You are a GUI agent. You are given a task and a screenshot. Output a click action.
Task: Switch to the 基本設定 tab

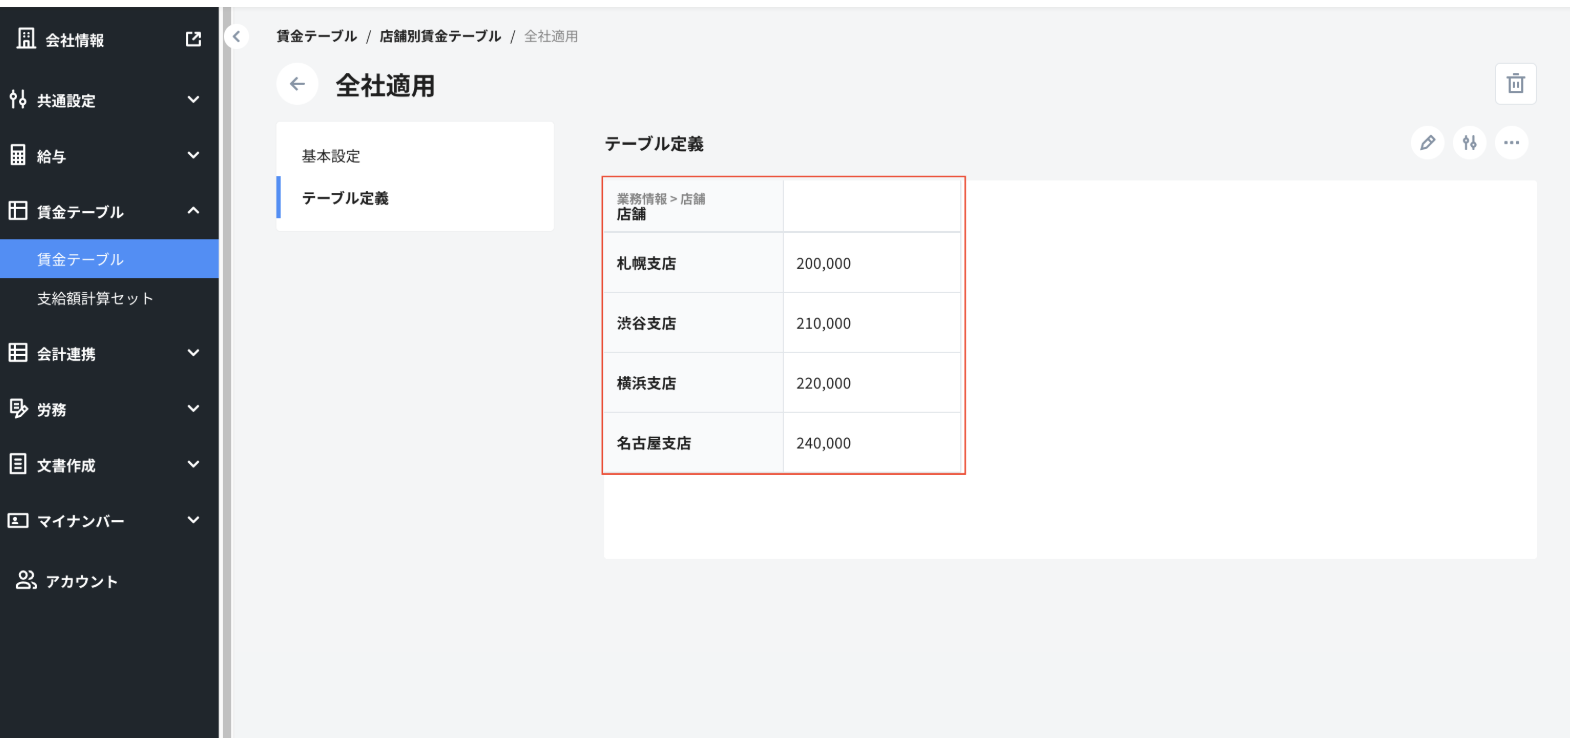click(331, 156)
